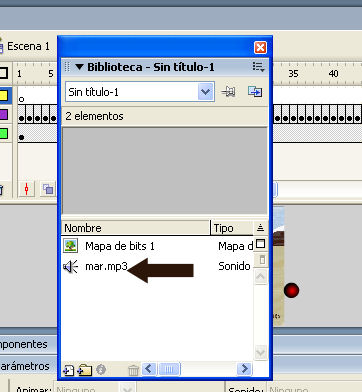362x392 pixels.
Task: Sort items by the Nombre column header
Action: click(136, 228)
